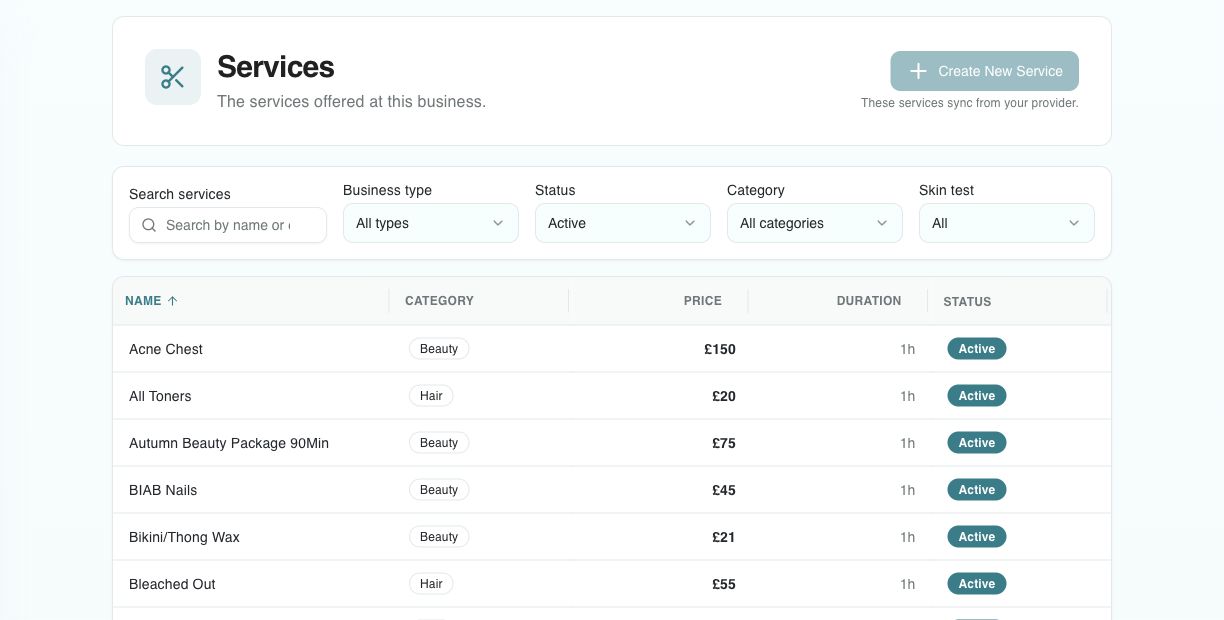Viewport: 1224px width, 620px height.
Task: Open Autumn Beauty Package 90Min row
Action: (611, 443)
